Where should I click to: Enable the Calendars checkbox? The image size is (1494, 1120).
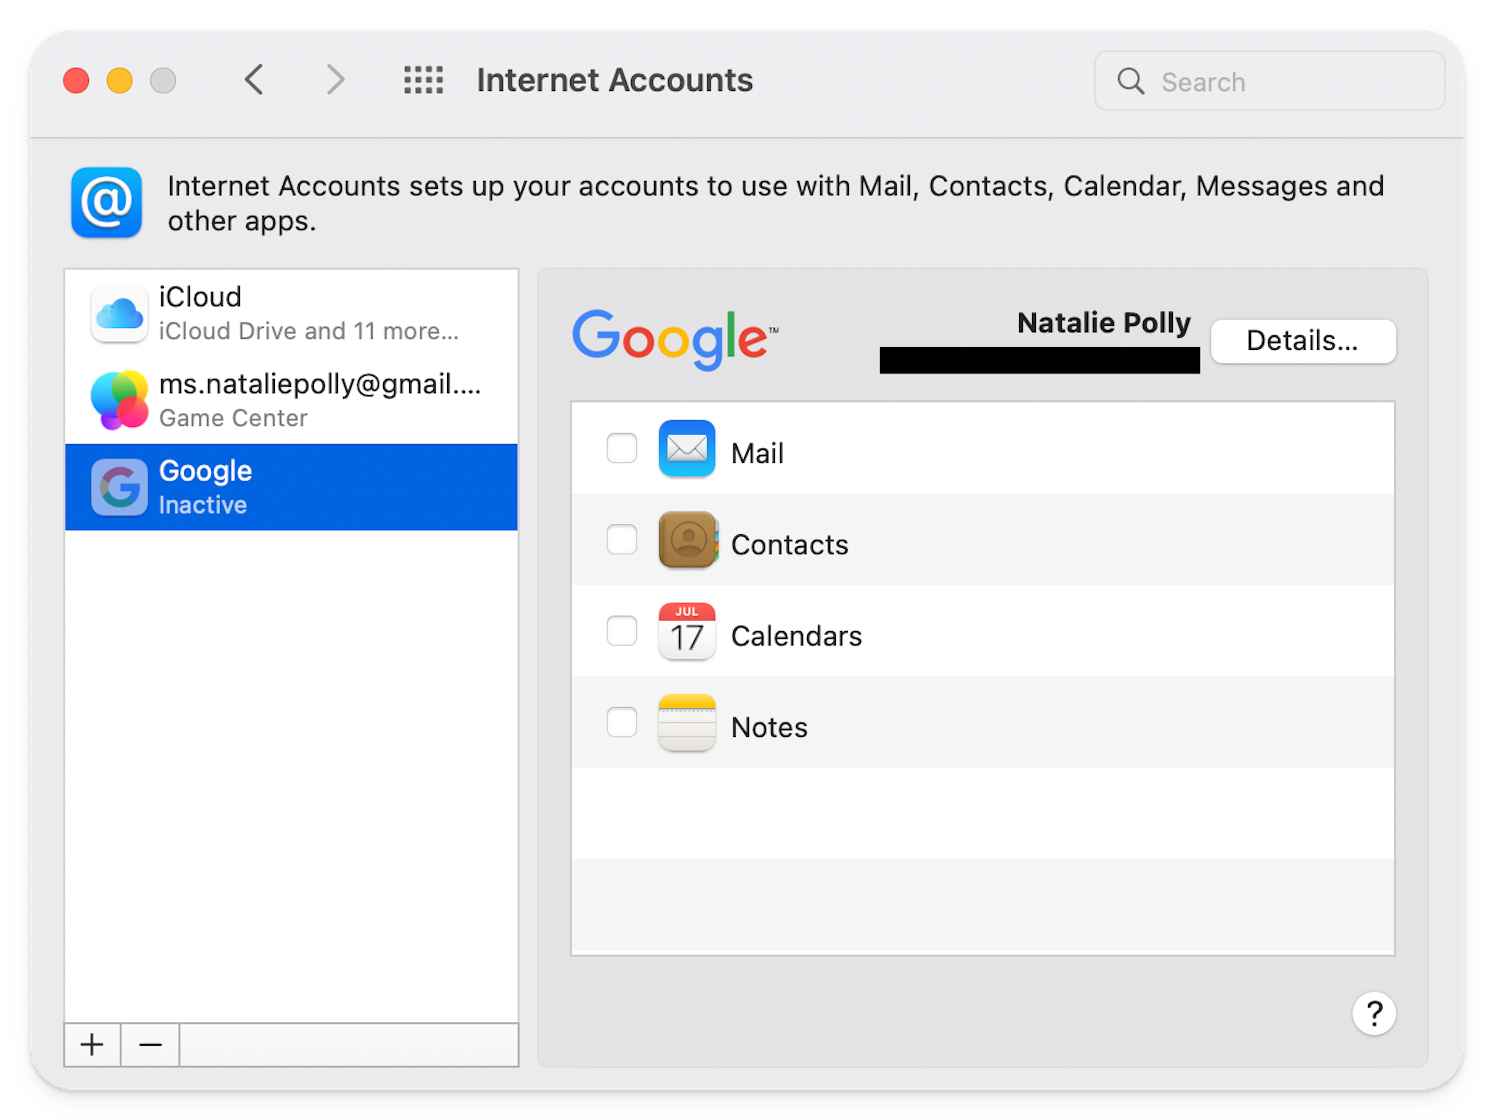pos(621,631)
